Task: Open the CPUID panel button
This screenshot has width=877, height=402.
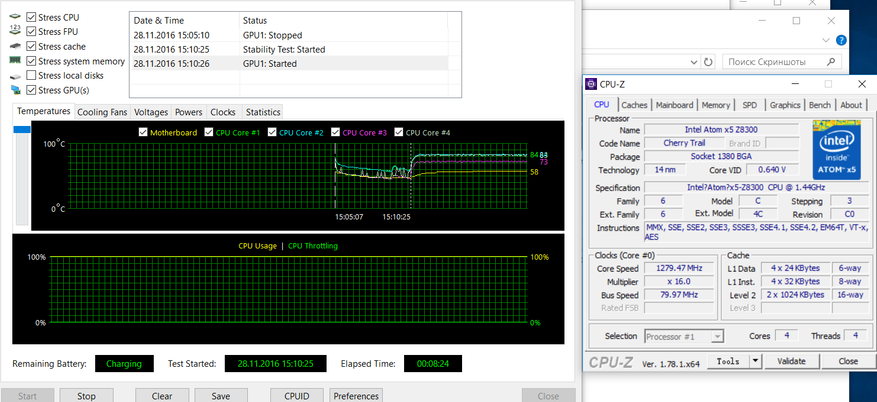Action: [x=296, y=395]
